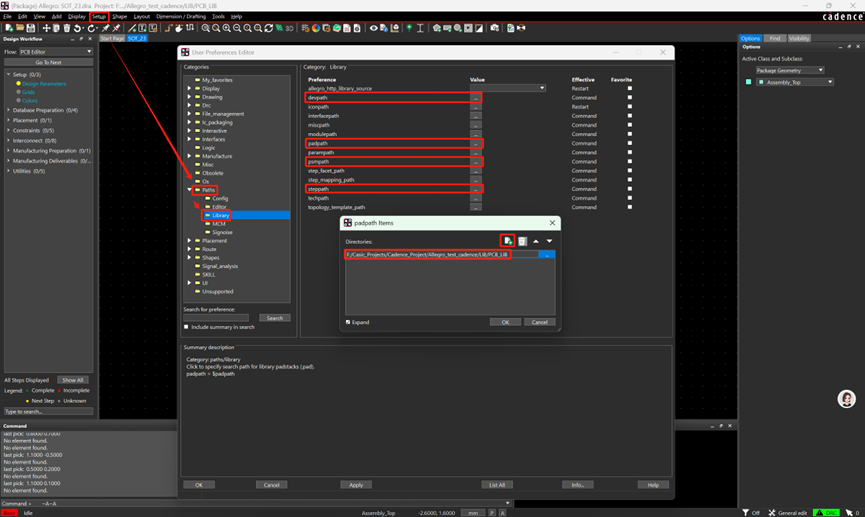Toggle Favorite checkbox for devpath
Screen dimensions: 865x517
[x=630, y=98]
